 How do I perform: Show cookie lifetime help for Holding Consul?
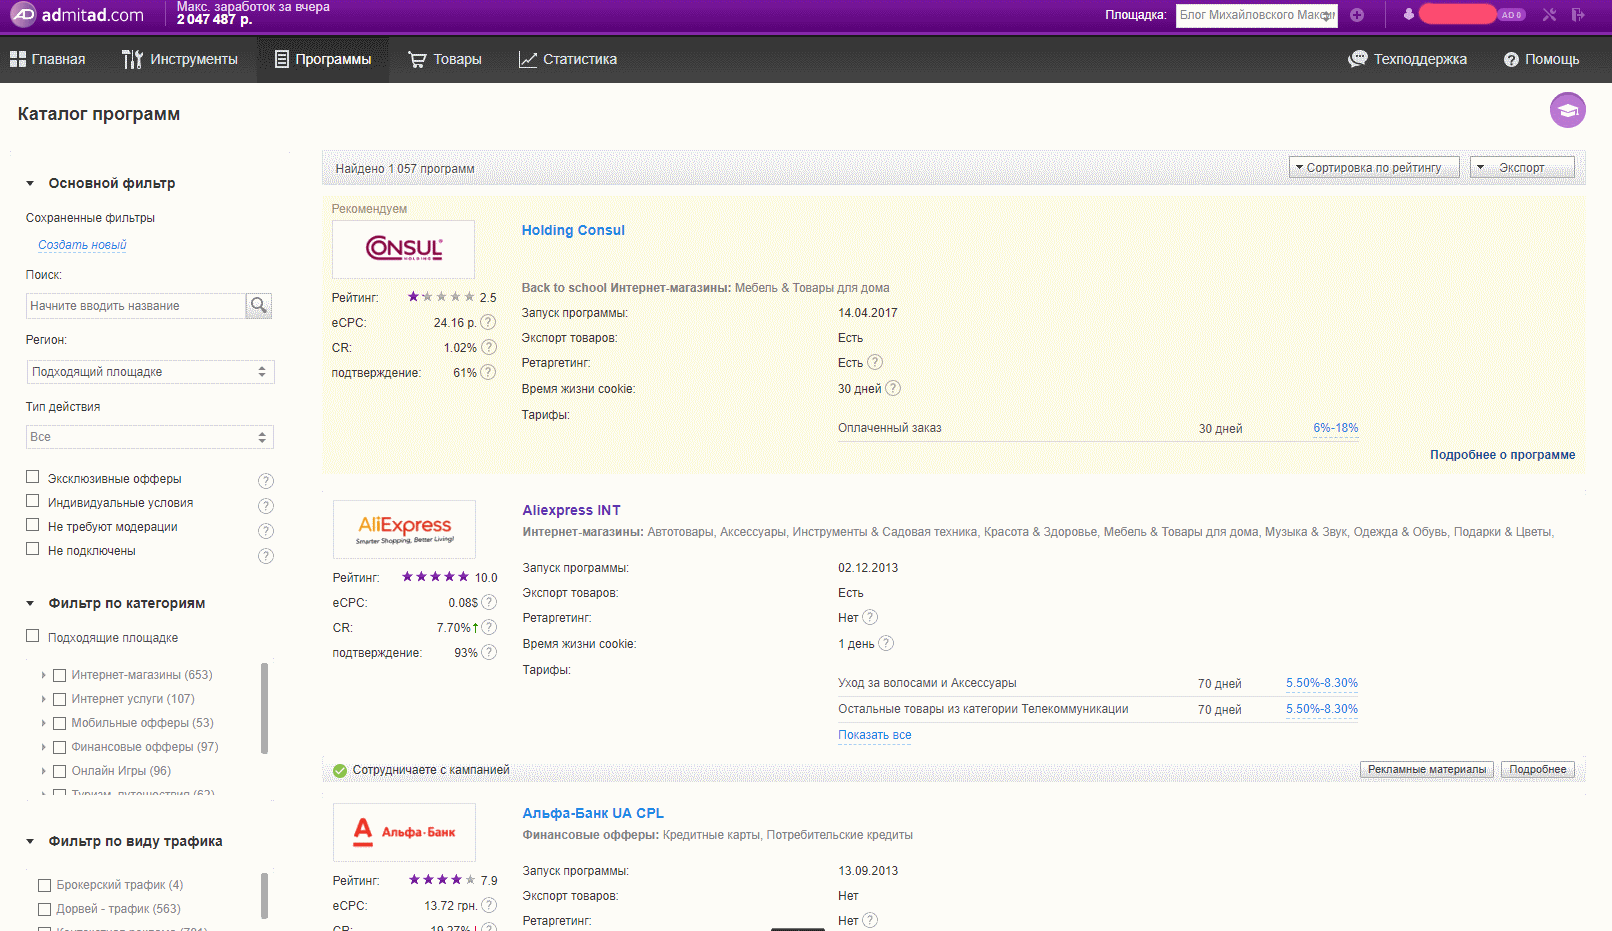click(x=893, y=388)
